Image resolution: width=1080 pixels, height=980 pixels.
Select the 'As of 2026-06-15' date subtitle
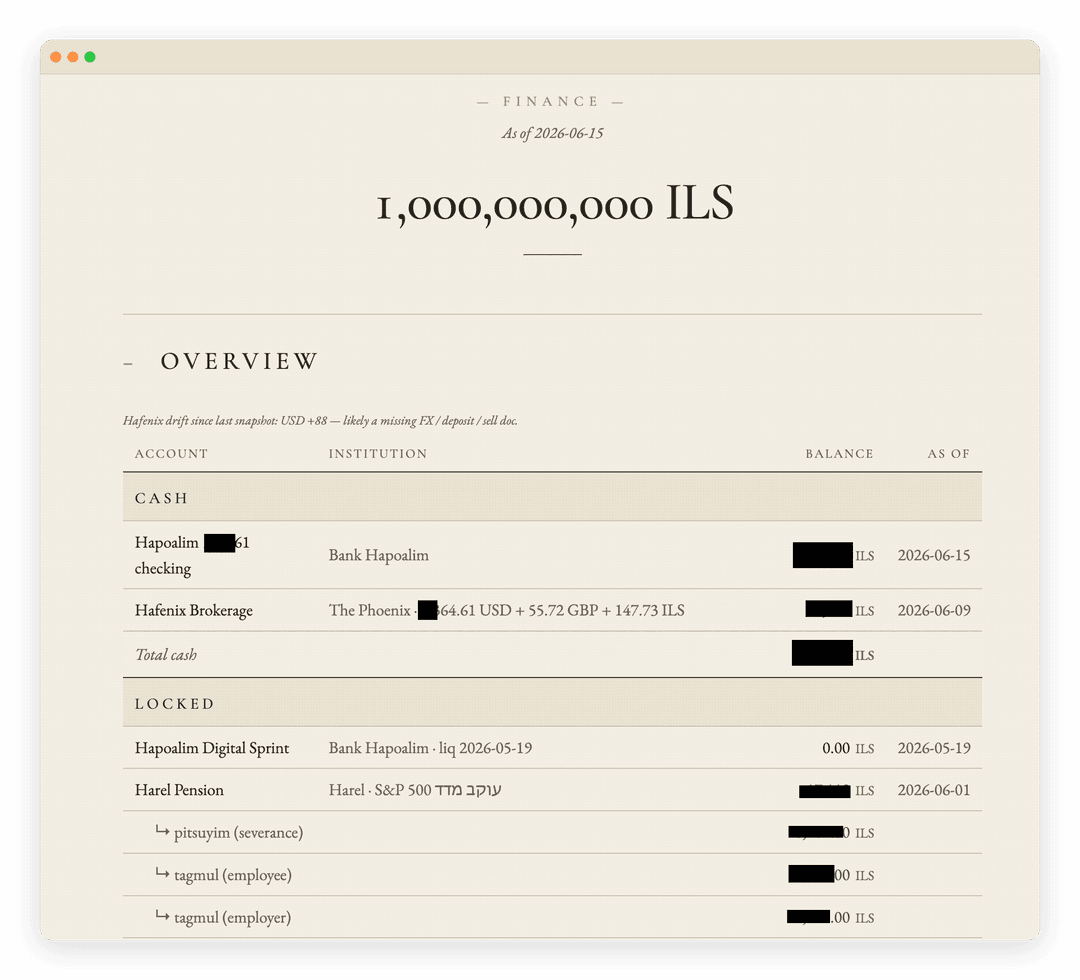click(x=552, y=134)
